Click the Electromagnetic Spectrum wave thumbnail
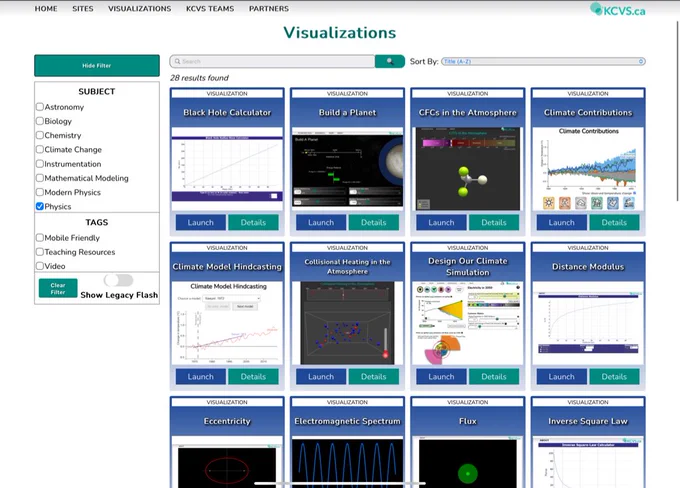Image resolution: width=680 pixels, height=488 pixels. pyautogui.click(x=347, y=462)
